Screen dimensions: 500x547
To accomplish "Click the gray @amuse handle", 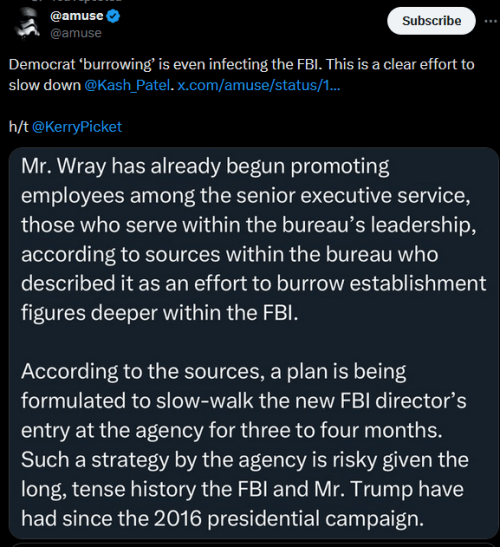I will [76, 33].
